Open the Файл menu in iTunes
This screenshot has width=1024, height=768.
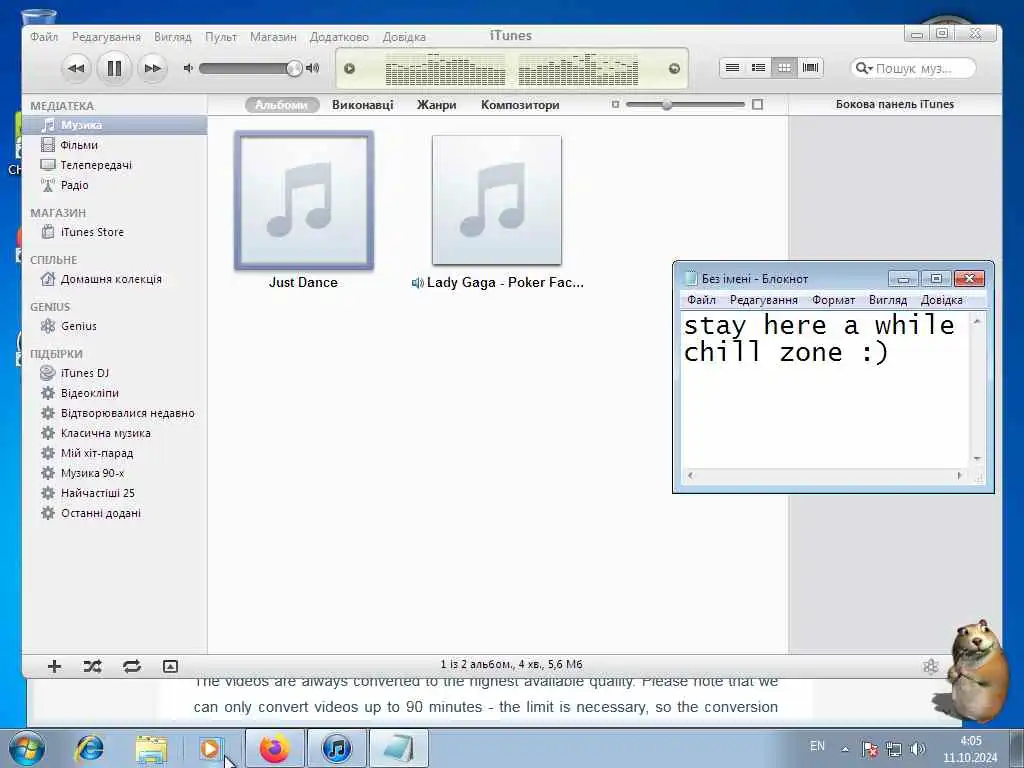(x=44, y=37)
